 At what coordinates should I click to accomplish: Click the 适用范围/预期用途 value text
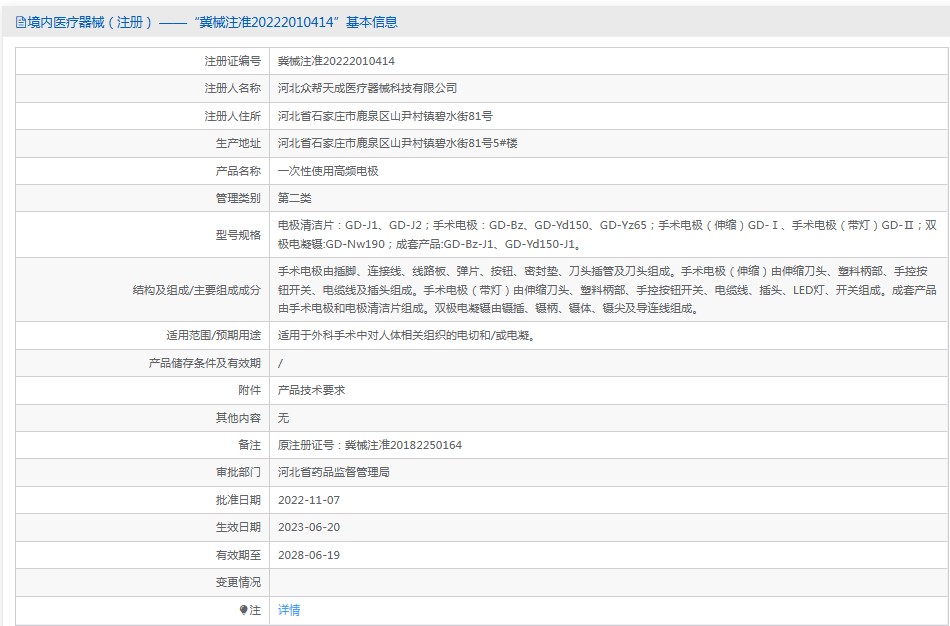[x=406, y=335]
